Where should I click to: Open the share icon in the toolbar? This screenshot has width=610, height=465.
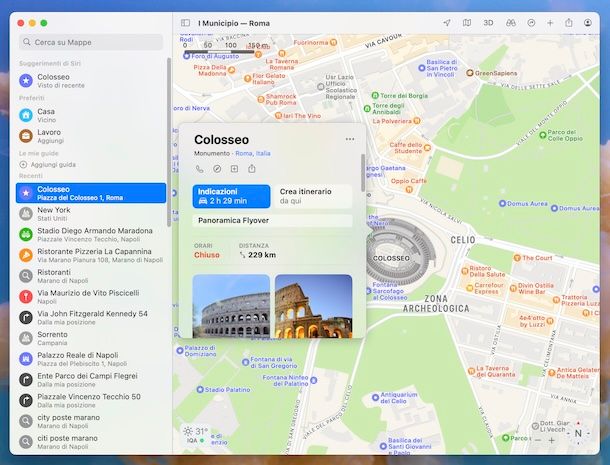(569, 23)
